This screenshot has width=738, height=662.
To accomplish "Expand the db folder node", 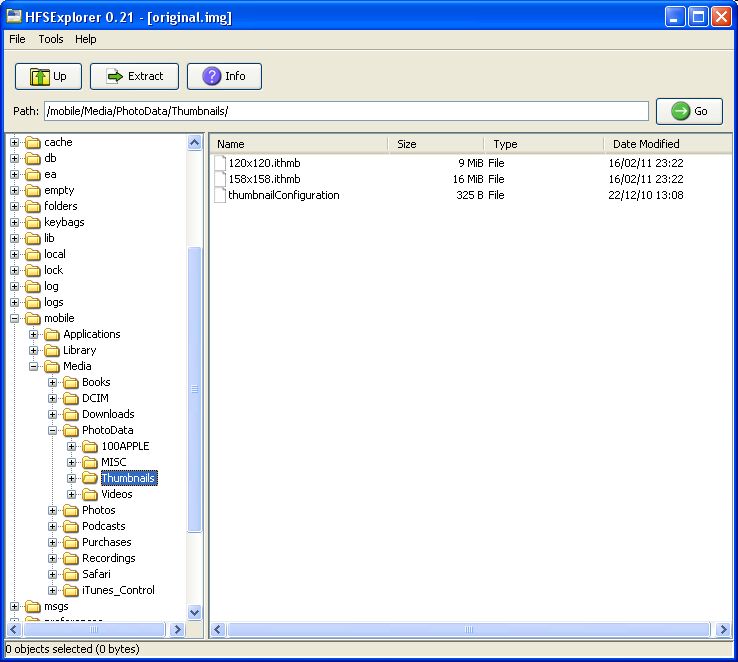I will pyautogui.click(x=15, y=159).
